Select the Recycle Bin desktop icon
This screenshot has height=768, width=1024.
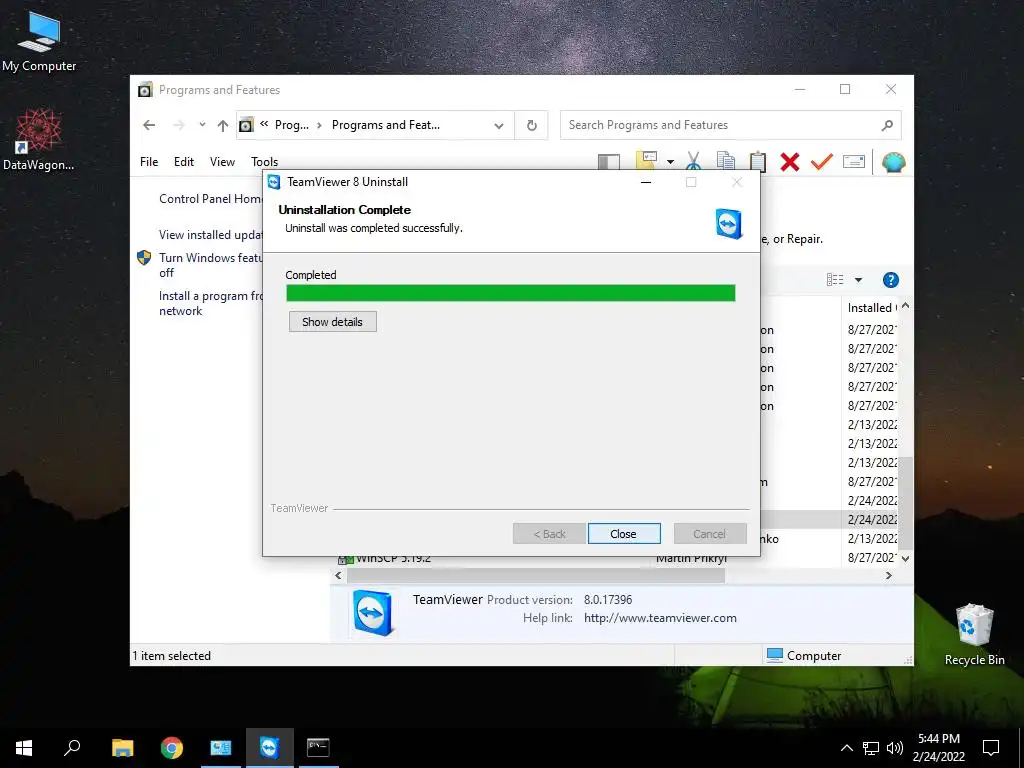tap(974, 635)
